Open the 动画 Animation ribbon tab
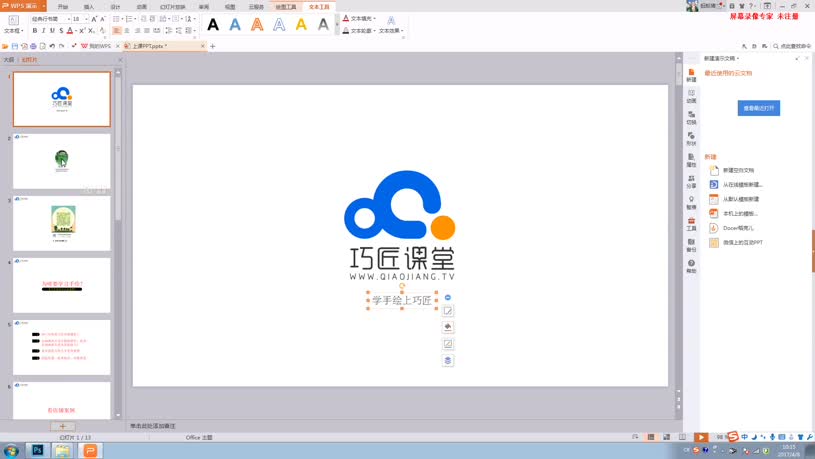The height and width of the screenshot is (459, 815). point(141,7)
